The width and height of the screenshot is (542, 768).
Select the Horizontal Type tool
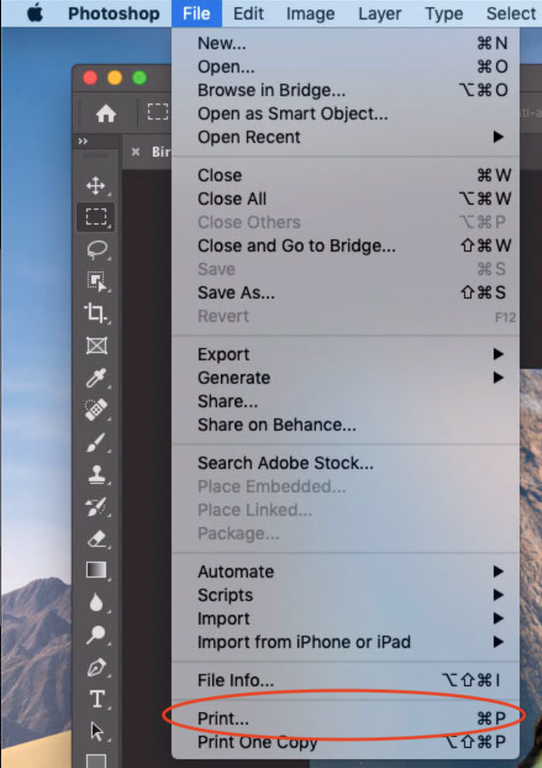(97, 699)
